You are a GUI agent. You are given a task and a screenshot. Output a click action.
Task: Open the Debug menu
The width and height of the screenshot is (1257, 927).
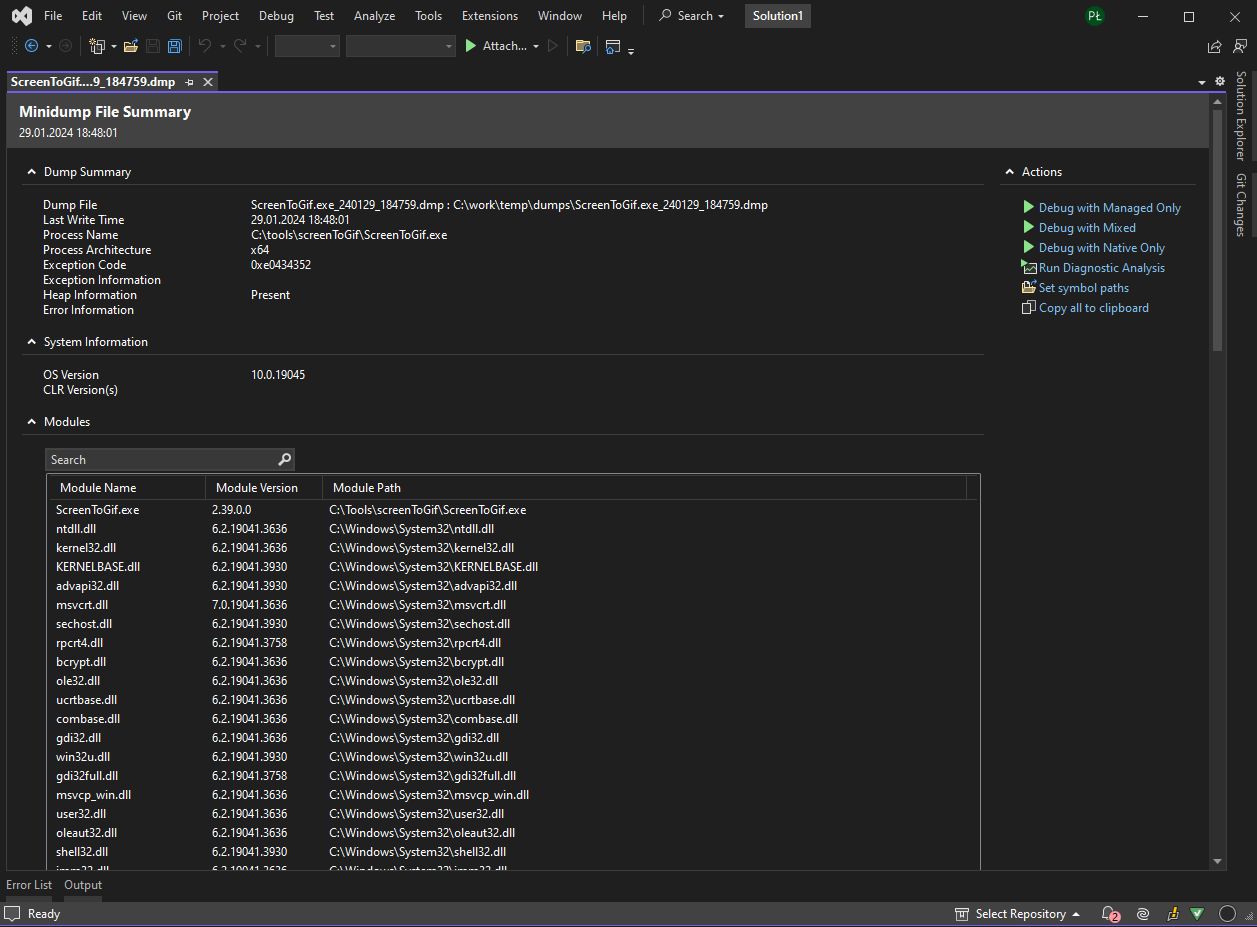[x=276, y=16]
